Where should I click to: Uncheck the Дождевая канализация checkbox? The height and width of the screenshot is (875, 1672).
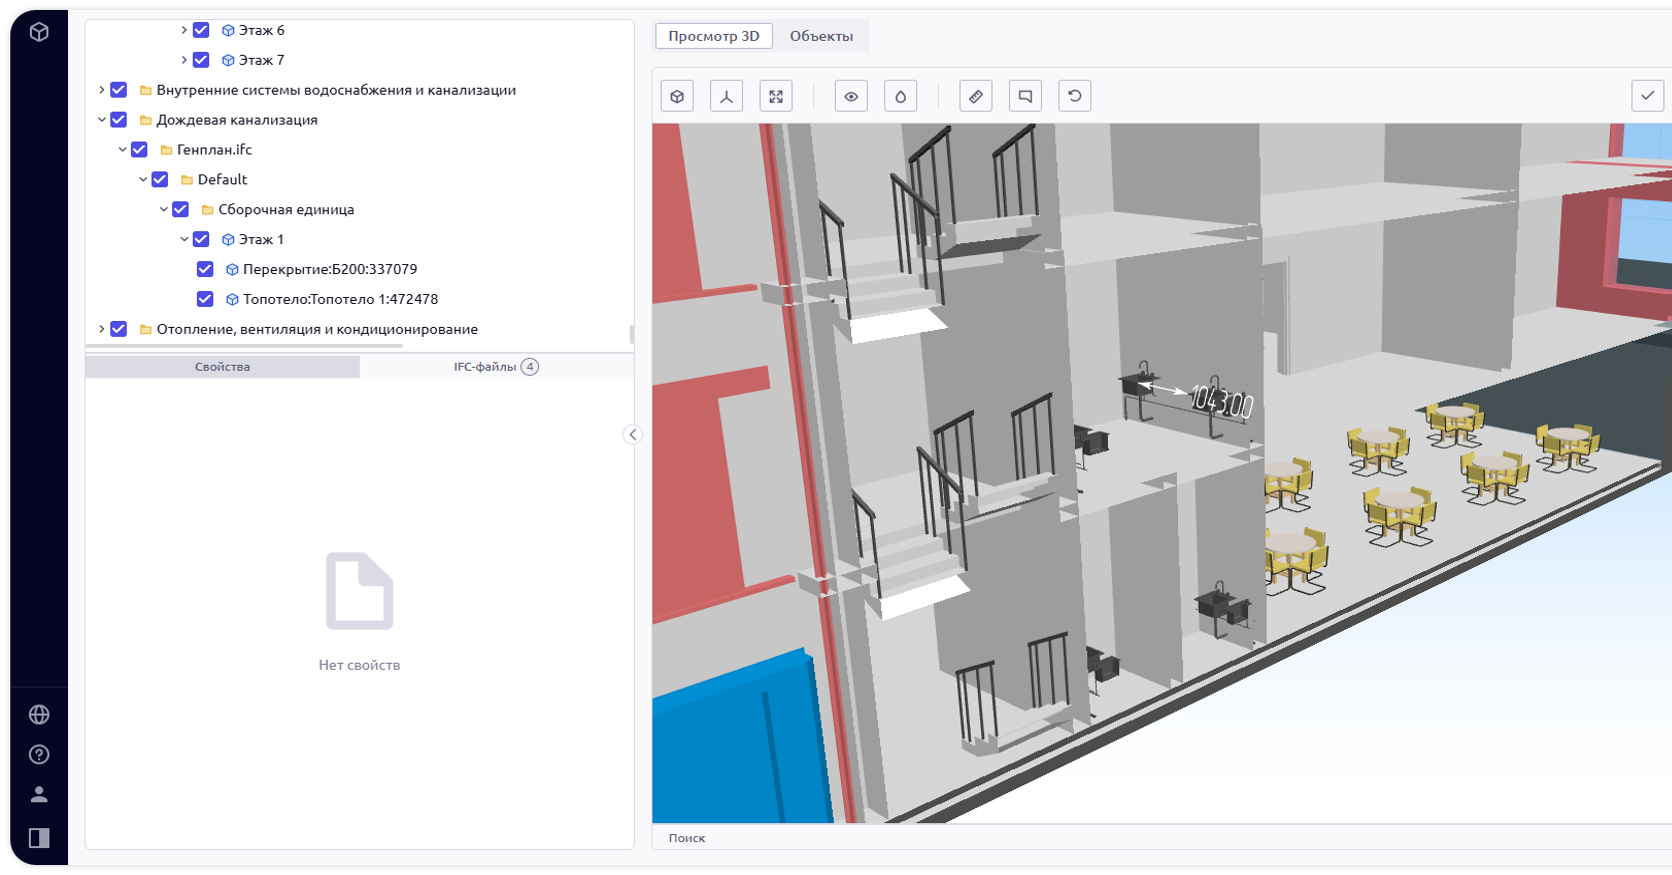click(x=119, y=120)
